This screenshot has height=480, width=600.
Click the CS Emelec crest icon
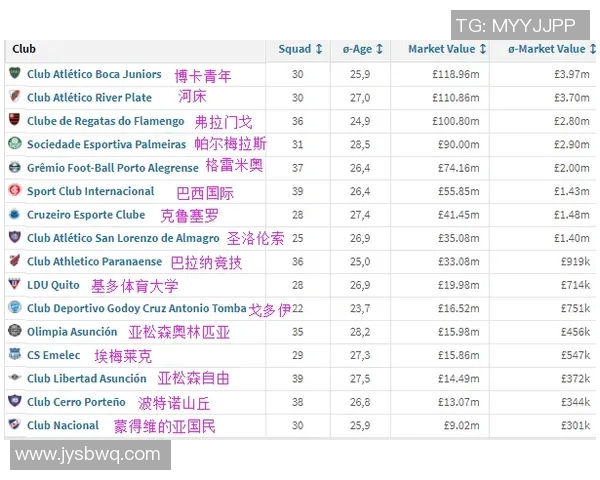click(14, 355)
